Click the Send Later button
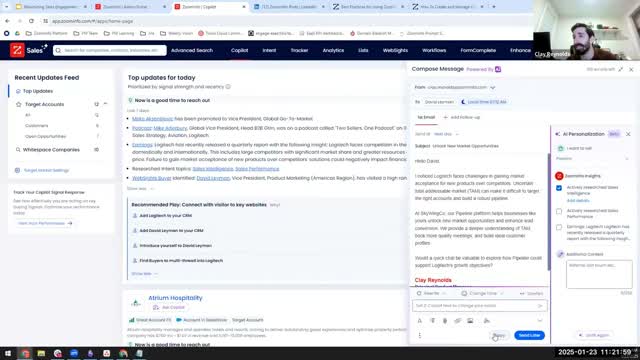The height and width of the screenshot is (360, 640). coord(529,335)
